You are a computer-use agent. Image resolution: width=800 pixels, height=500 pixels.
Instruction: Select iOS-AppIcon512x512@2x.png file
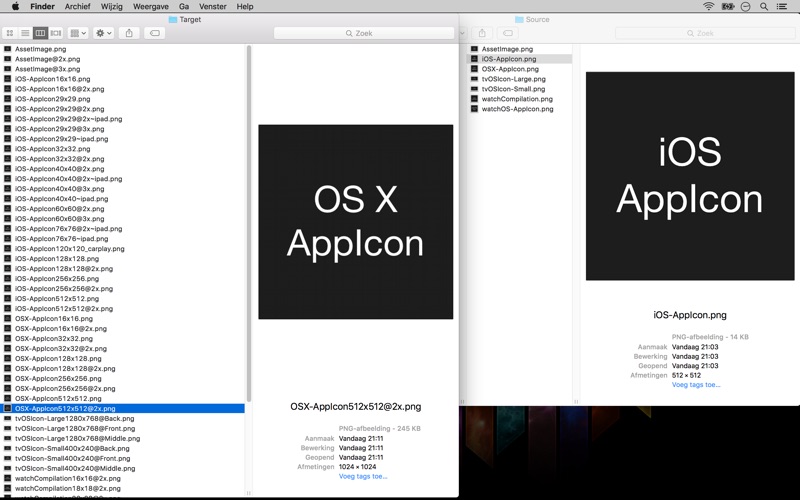[123, 309]
